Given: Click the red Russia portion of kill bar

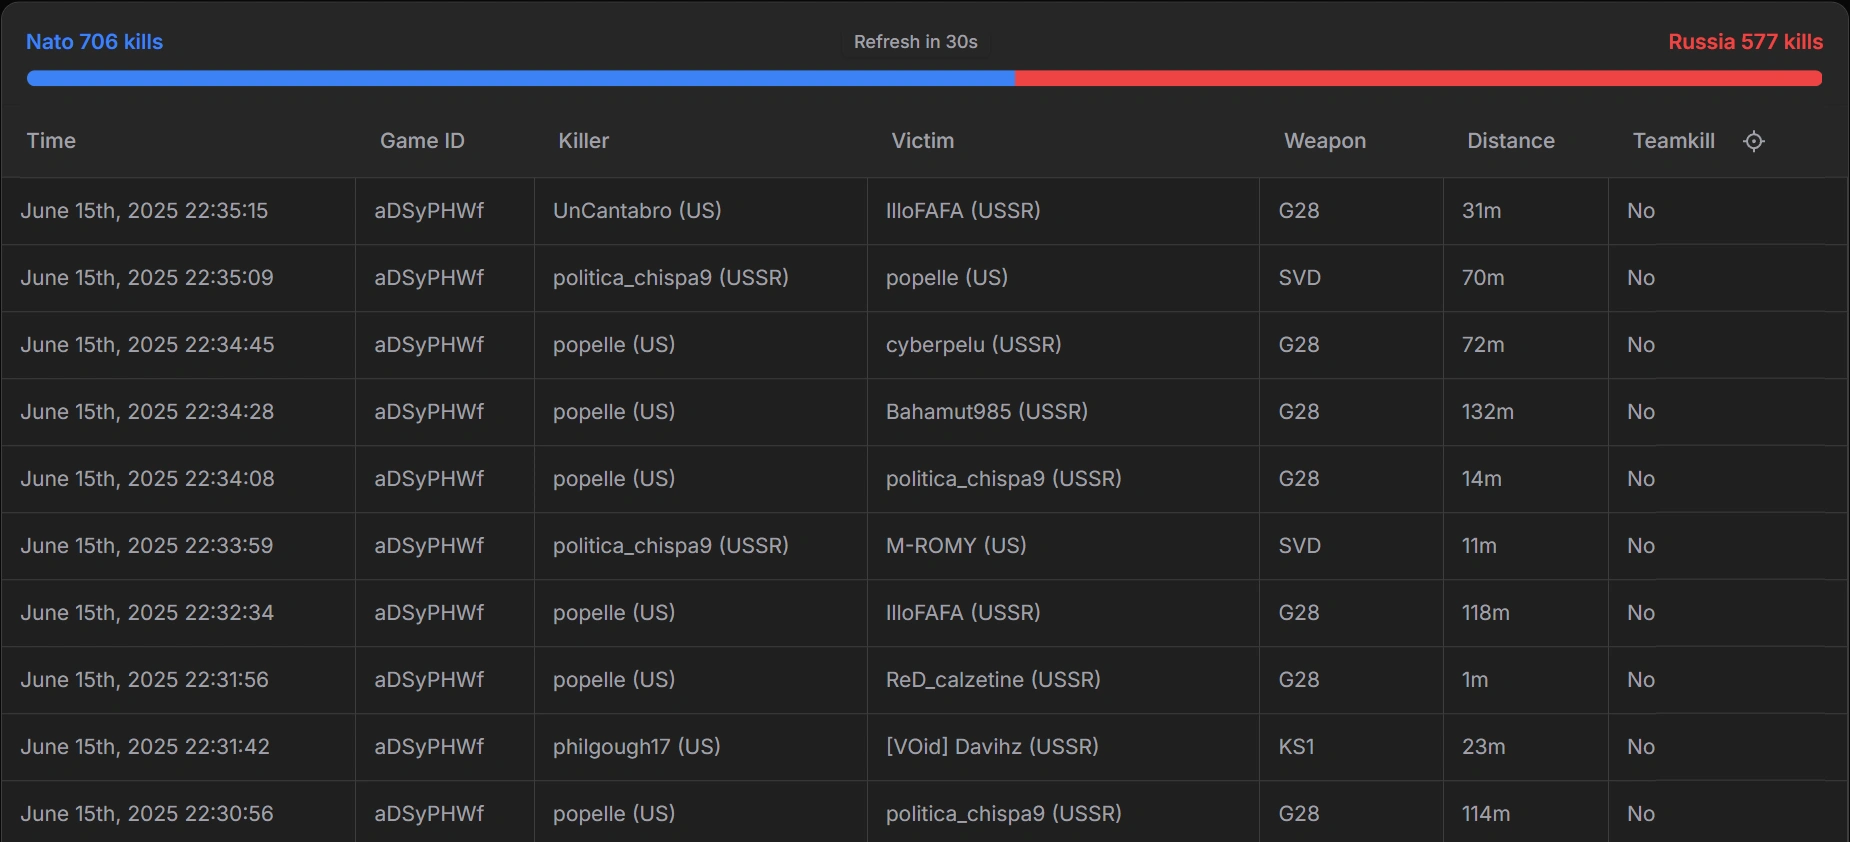Looking at the screenshot, I should pyautogui.click(x=1418, y=78).
